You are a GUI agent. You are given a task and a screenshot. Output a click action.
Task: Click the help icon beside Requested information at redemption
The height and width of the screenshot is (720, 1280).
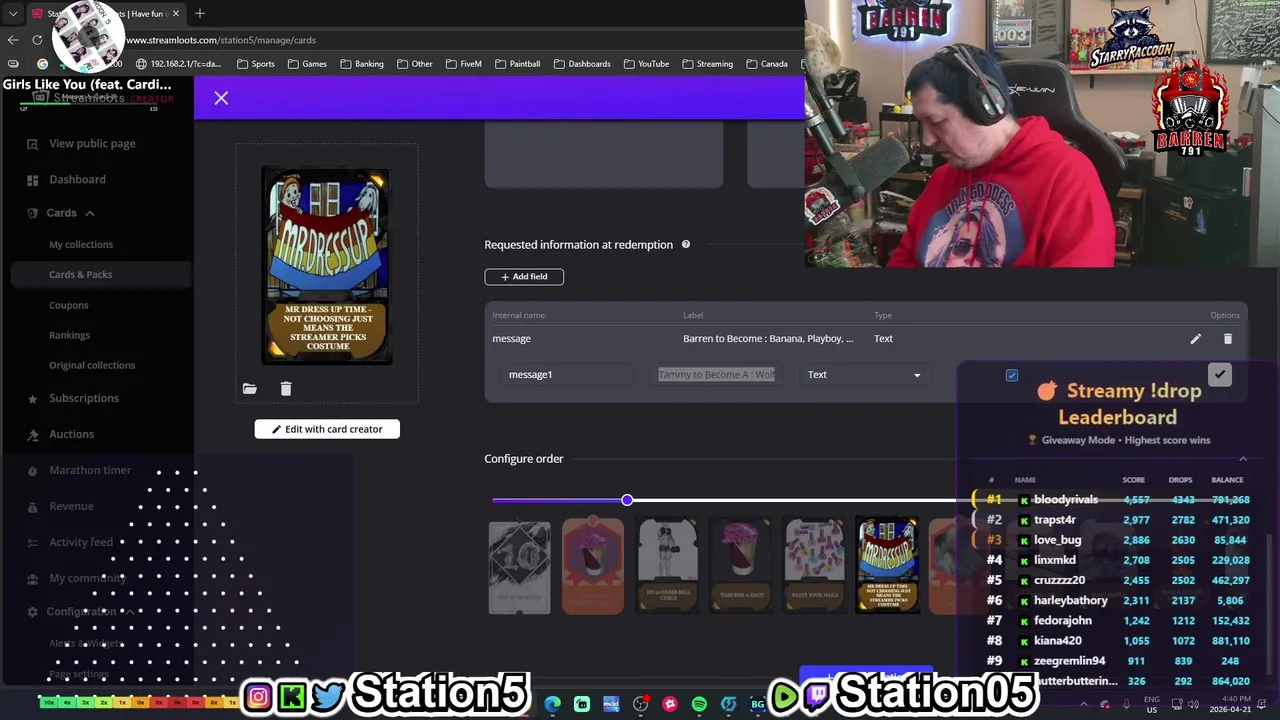(686, 244)
